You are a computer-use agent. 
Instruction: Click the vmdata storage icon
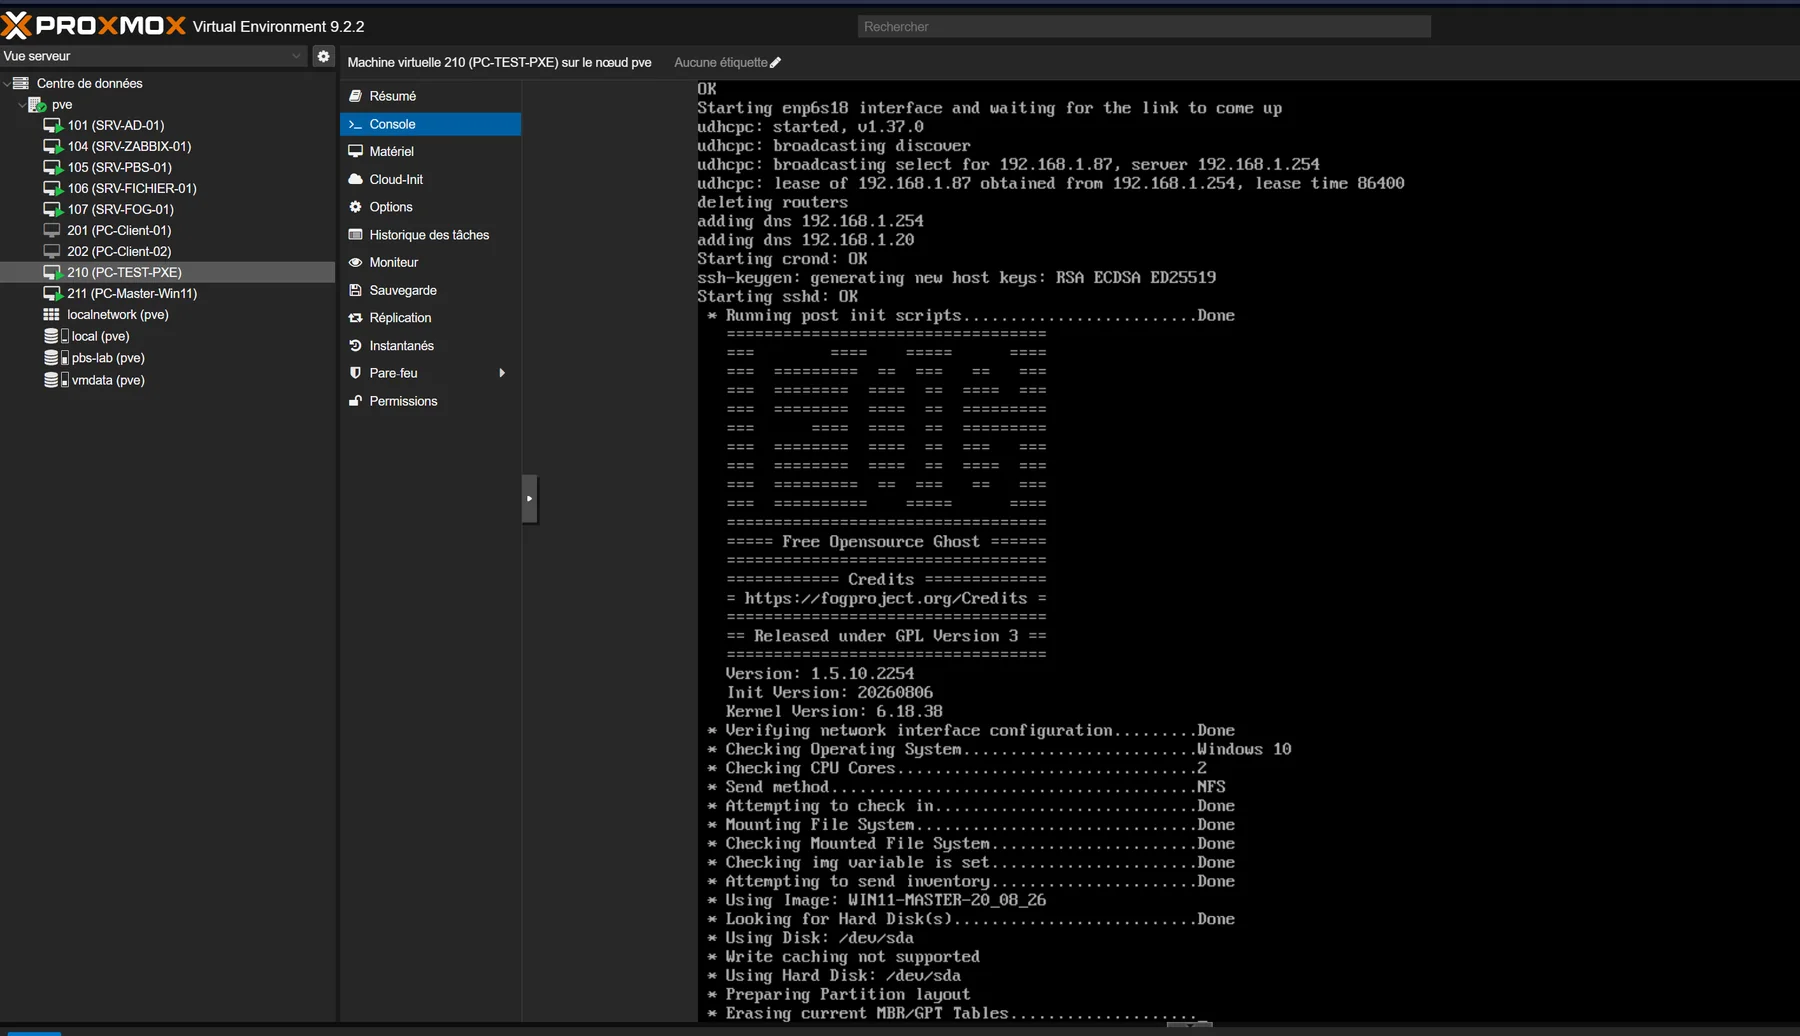pyautogui.click(x=56, y=380)
